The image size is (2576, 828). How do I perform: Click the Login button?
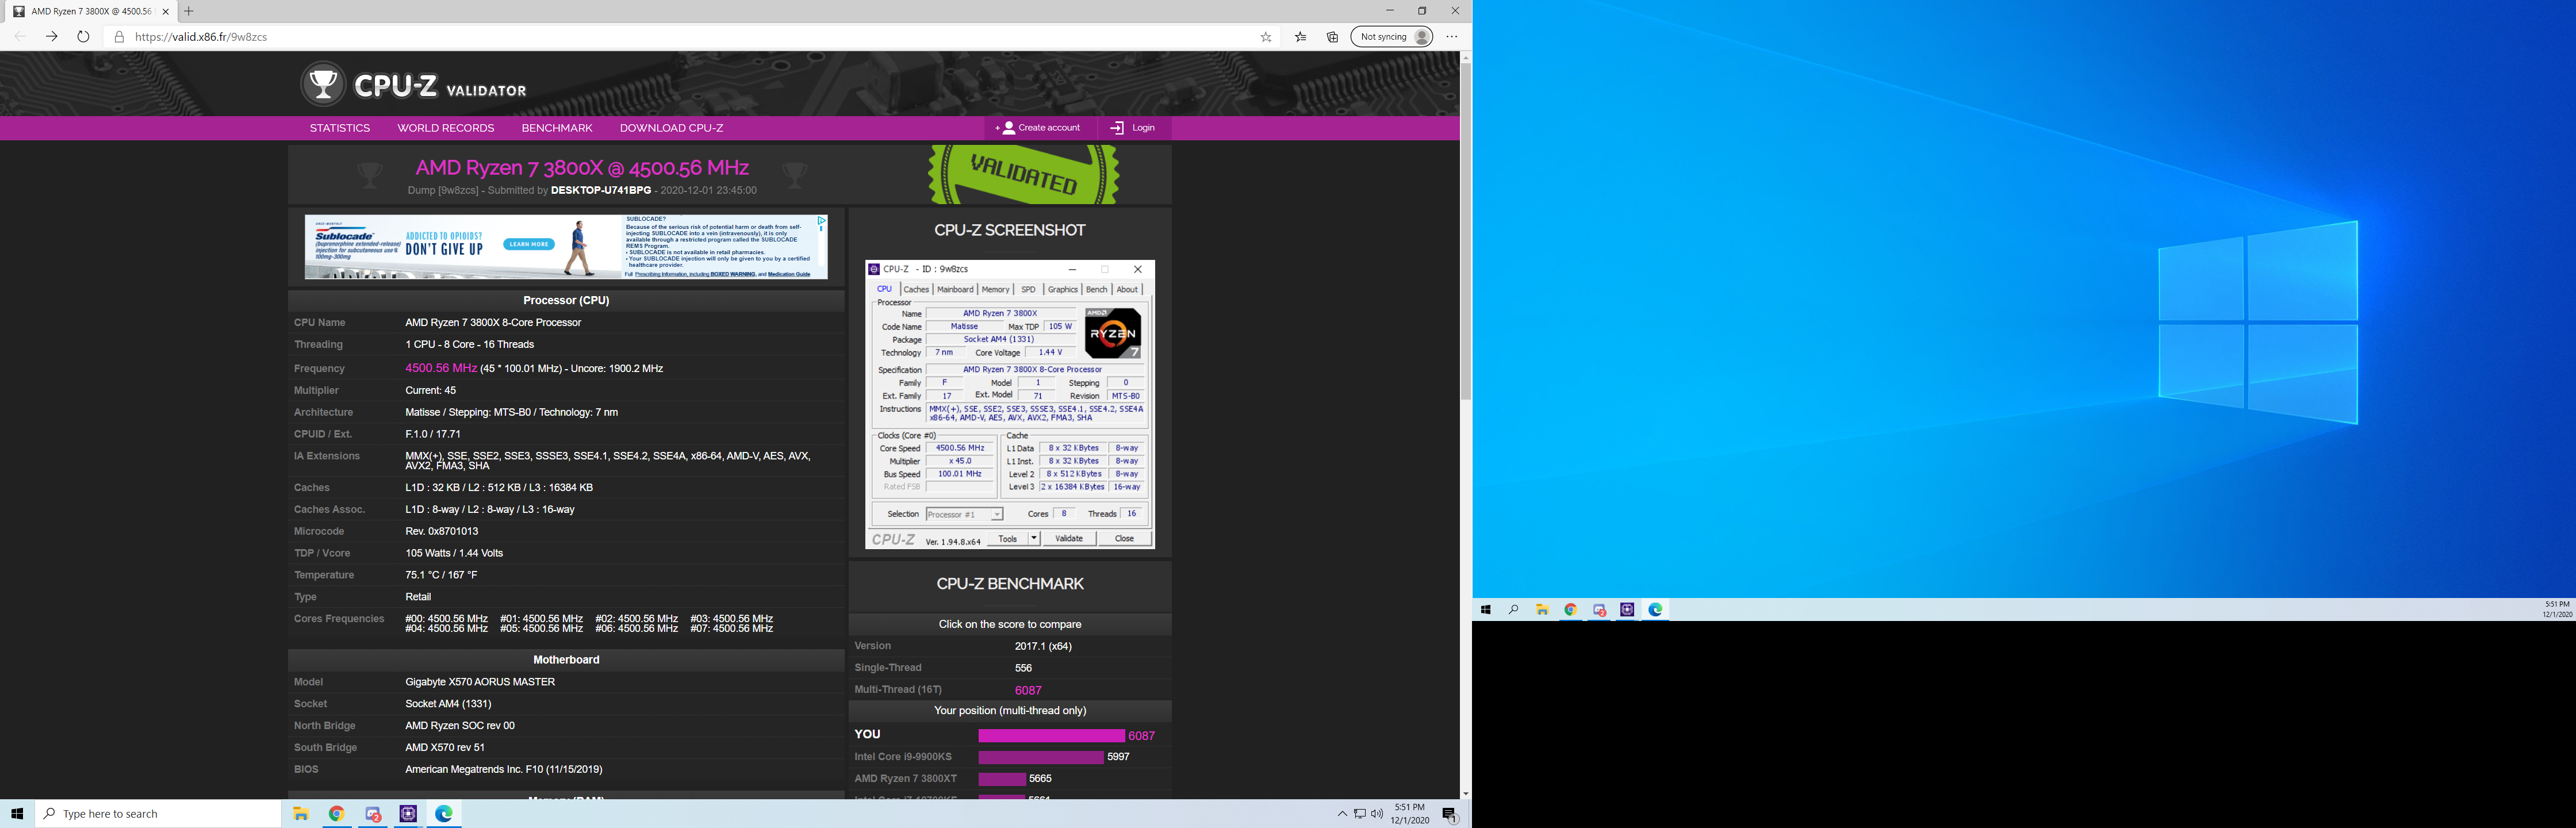point(1134,128)
